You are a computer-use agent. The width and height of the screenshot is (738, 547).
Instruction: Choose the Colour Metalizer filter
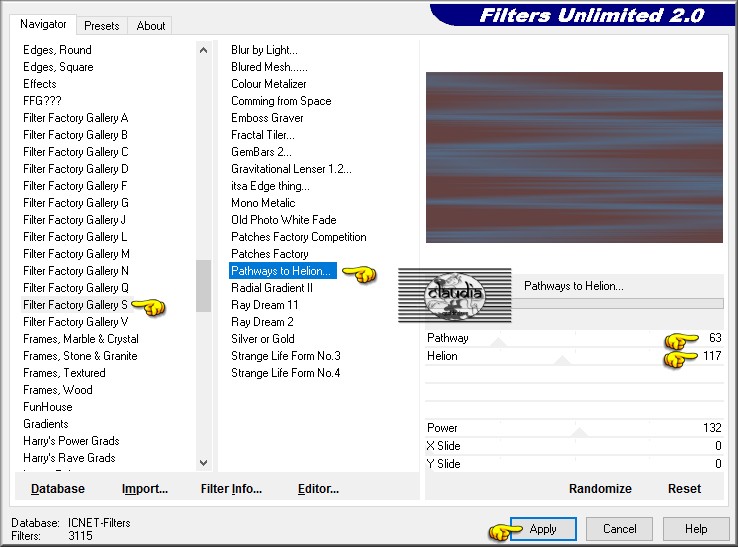pyautogui.click(x=269, y=84)
